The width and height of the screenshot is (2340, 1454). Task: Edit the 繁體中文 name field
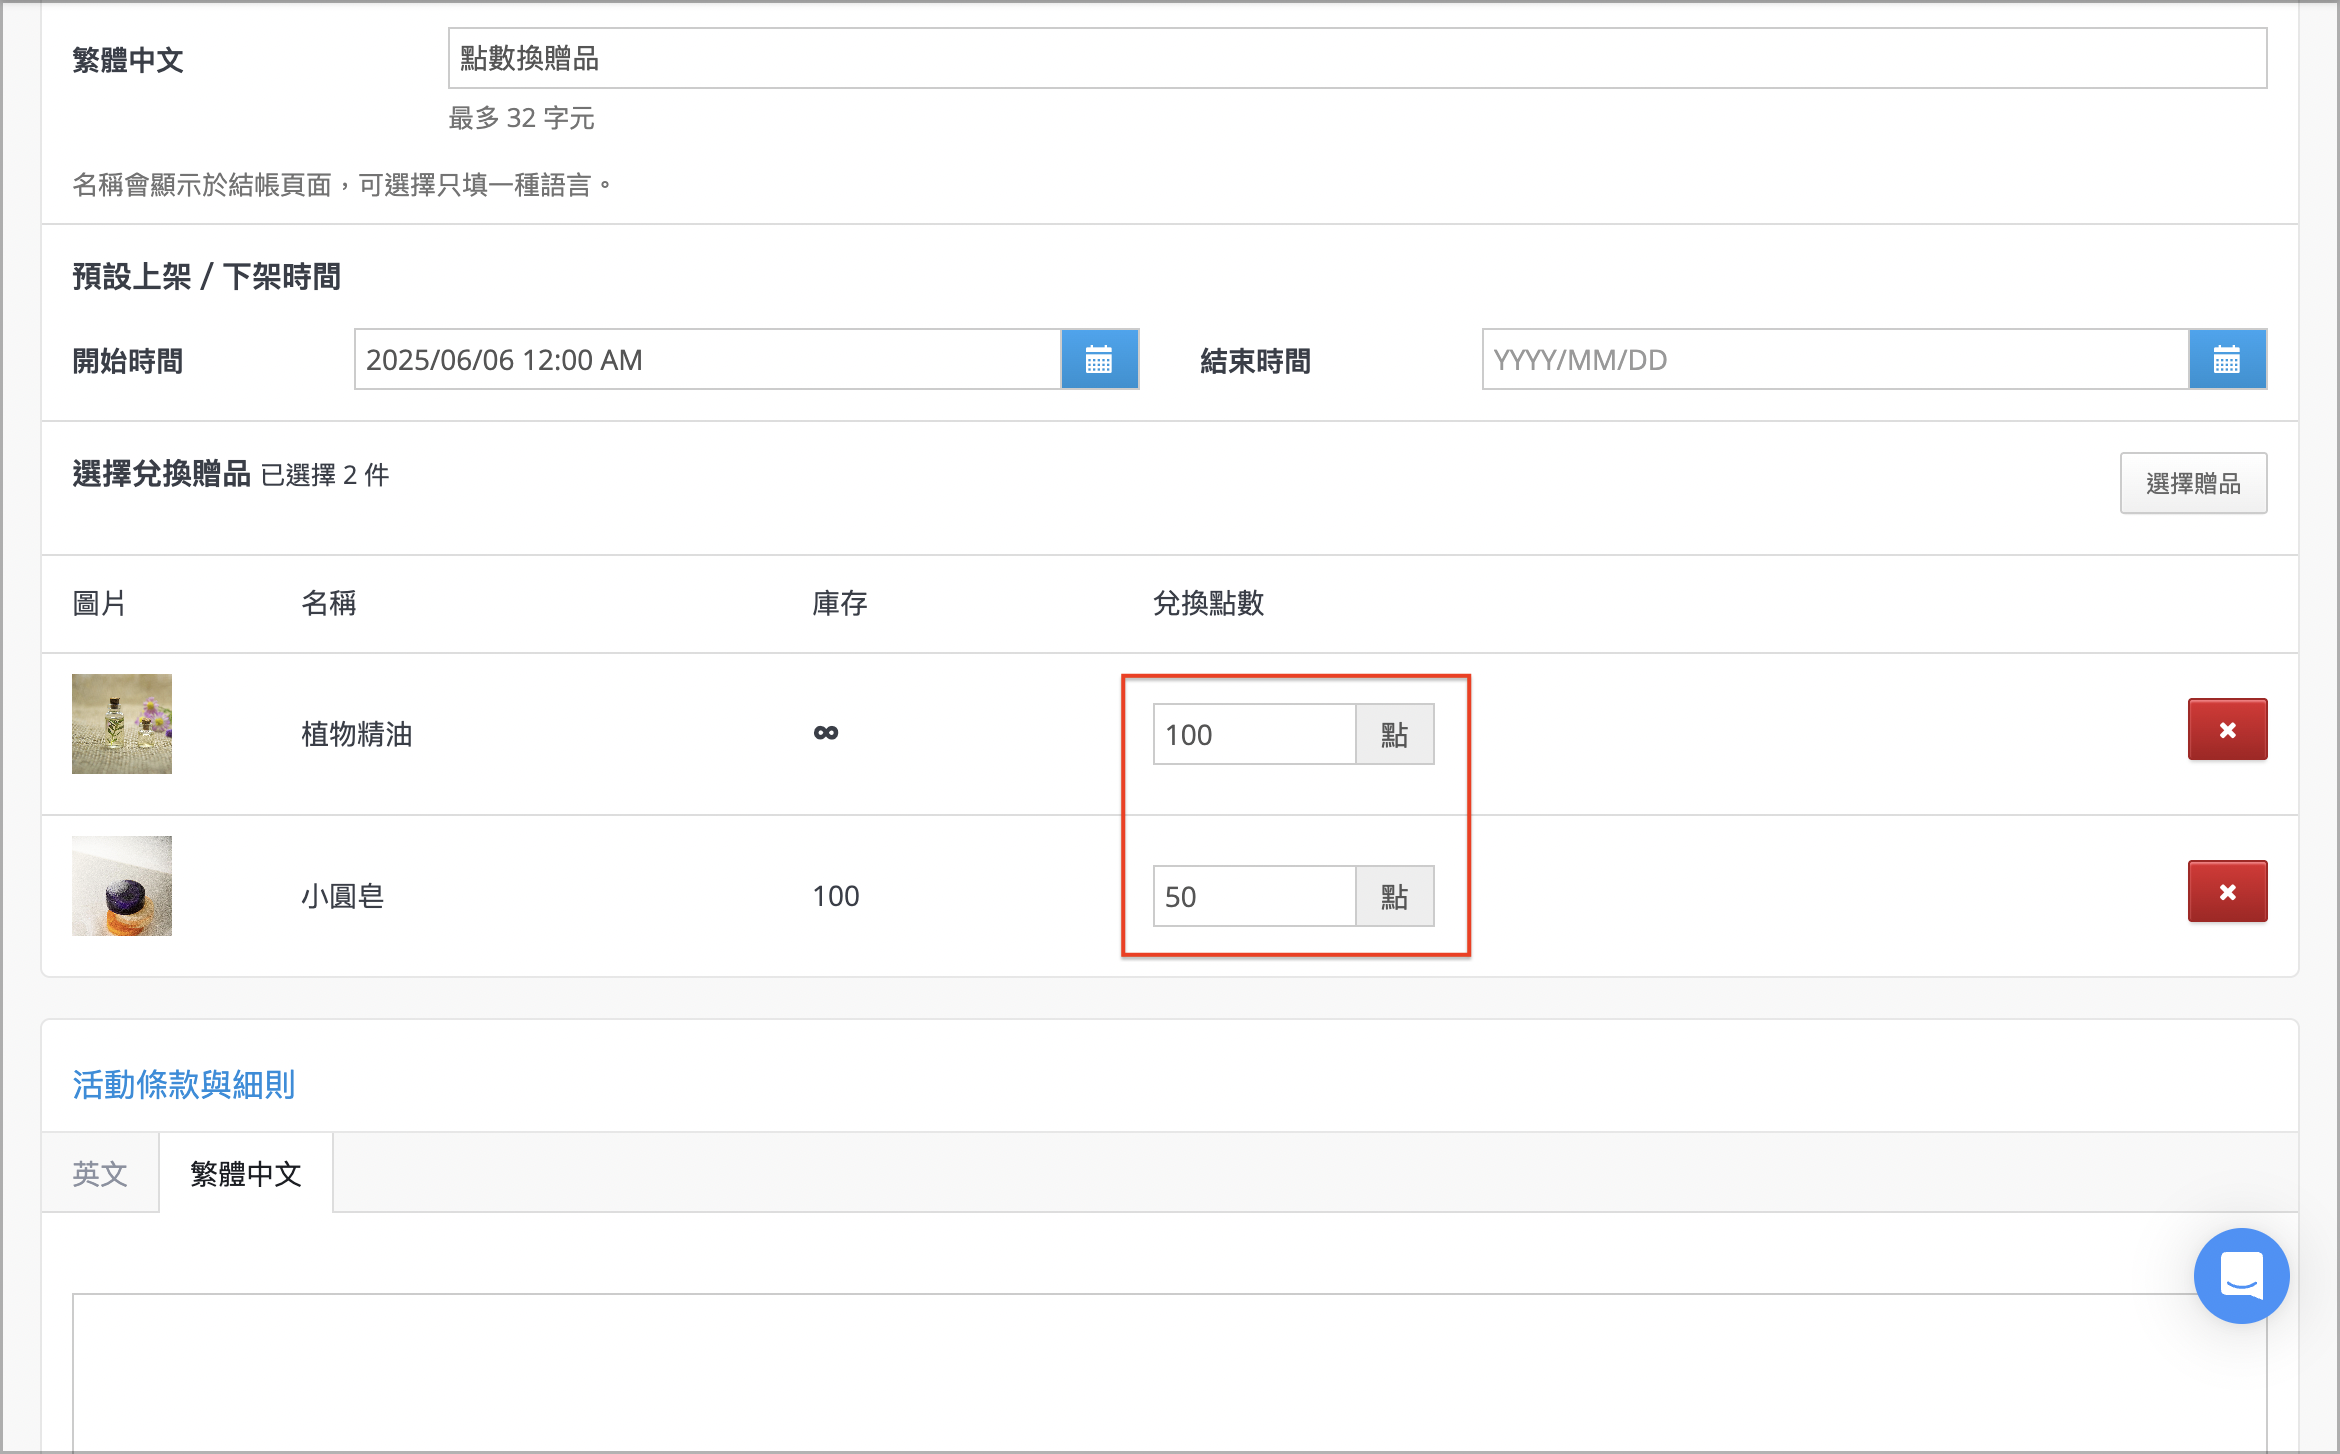coord(1357,58)
